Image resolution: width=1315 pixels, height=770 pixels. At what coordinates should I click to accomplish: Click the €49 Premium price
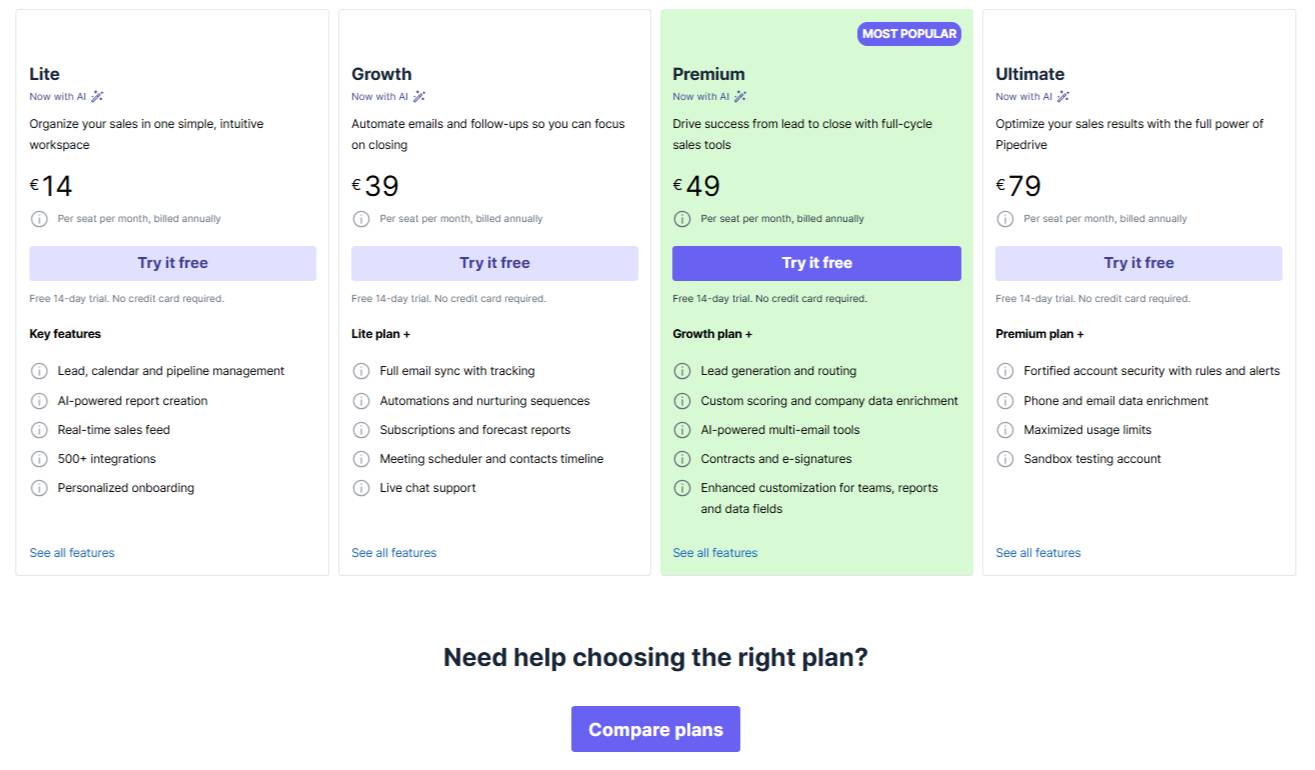coord(696,185)
